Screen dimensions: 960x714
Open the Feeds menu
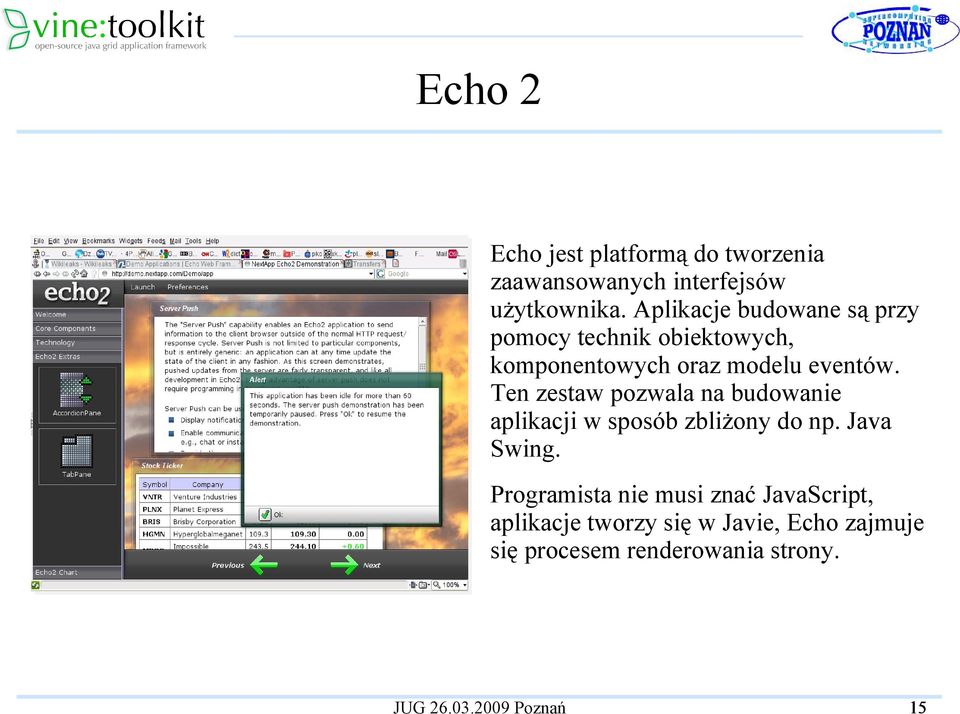click(x=157, y=241)
